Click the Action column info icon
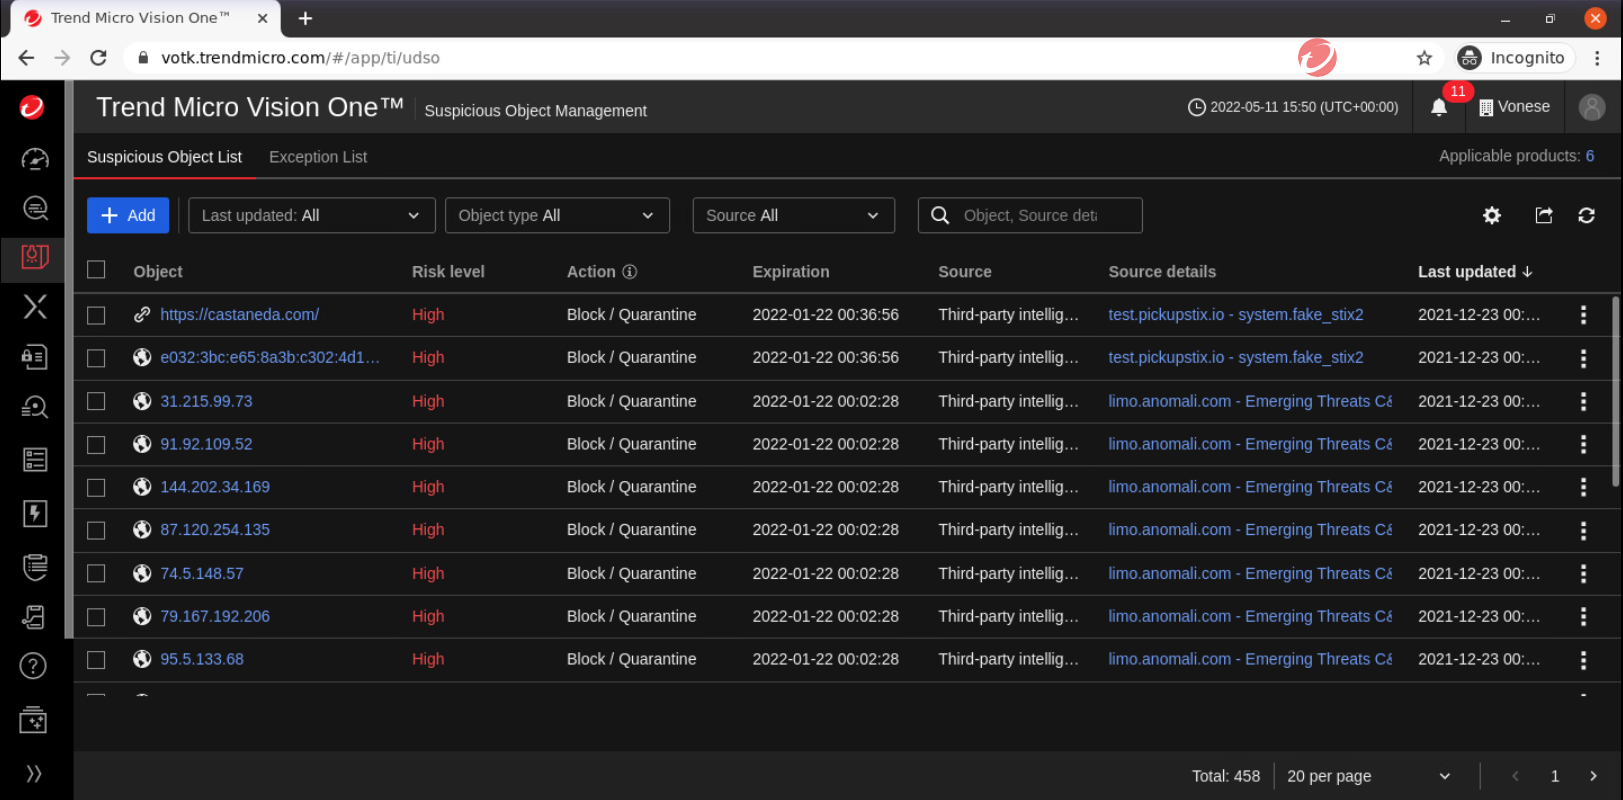This screenshot has width=1623, height=800. (630, 272)
